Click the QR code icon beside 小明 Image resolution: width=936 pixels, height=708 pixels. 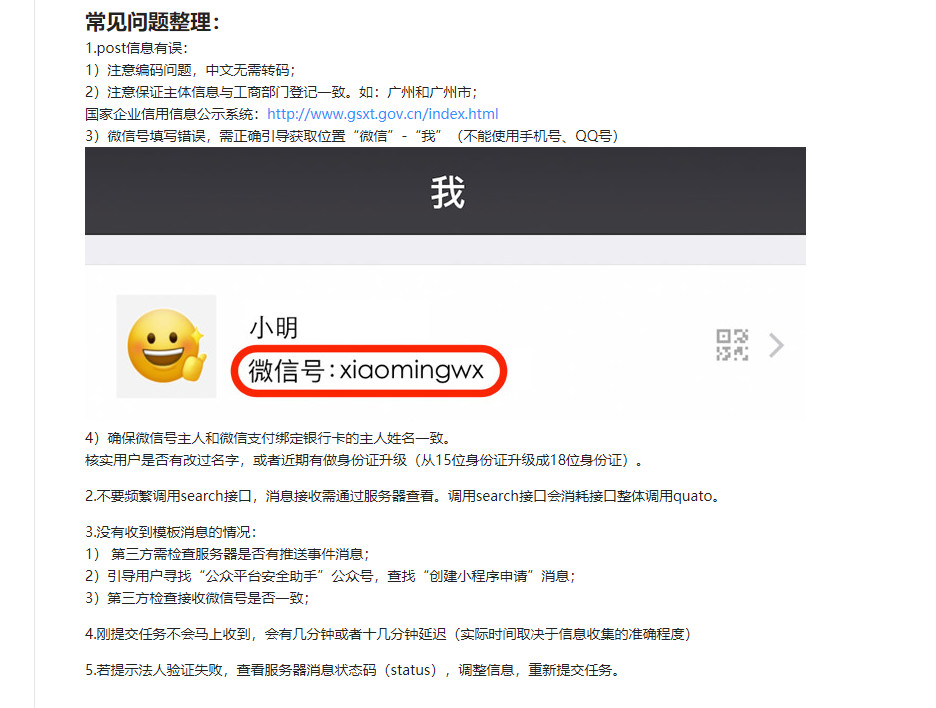pos(732,345)
